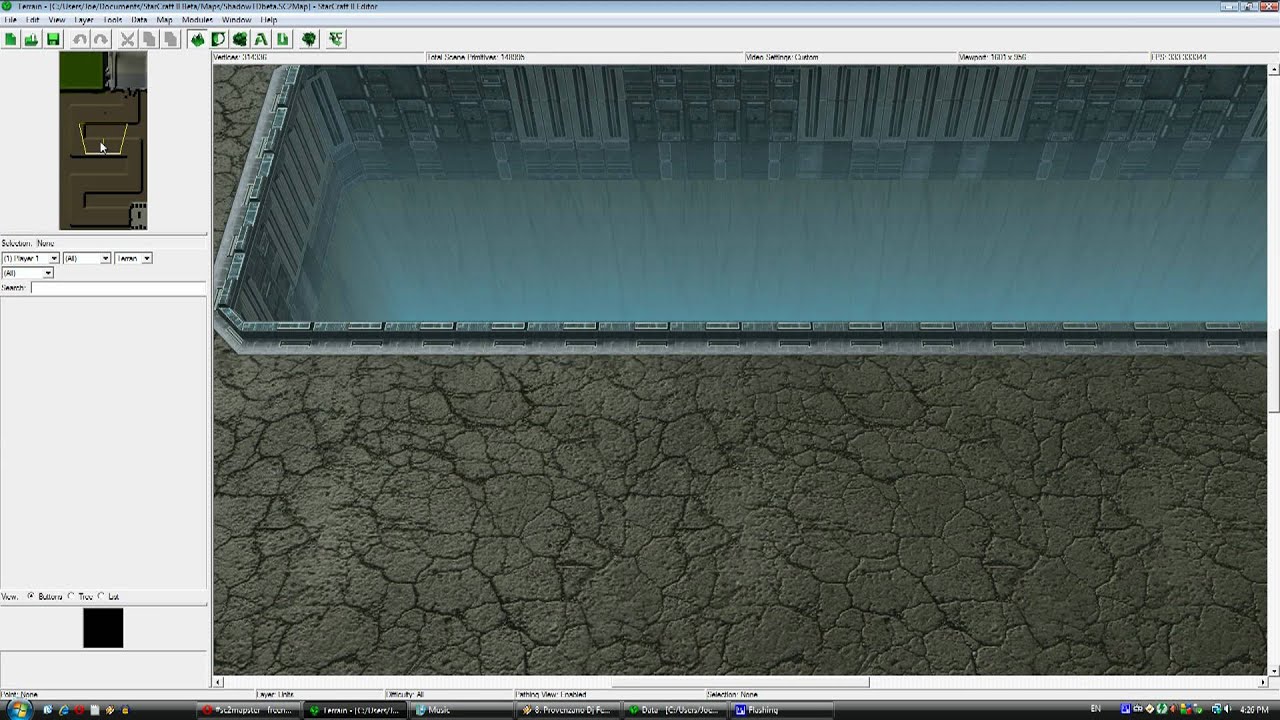Click the Test Document toolbar icon
Viewport: 1280px width, 720px height.
[x=335, y=39]
